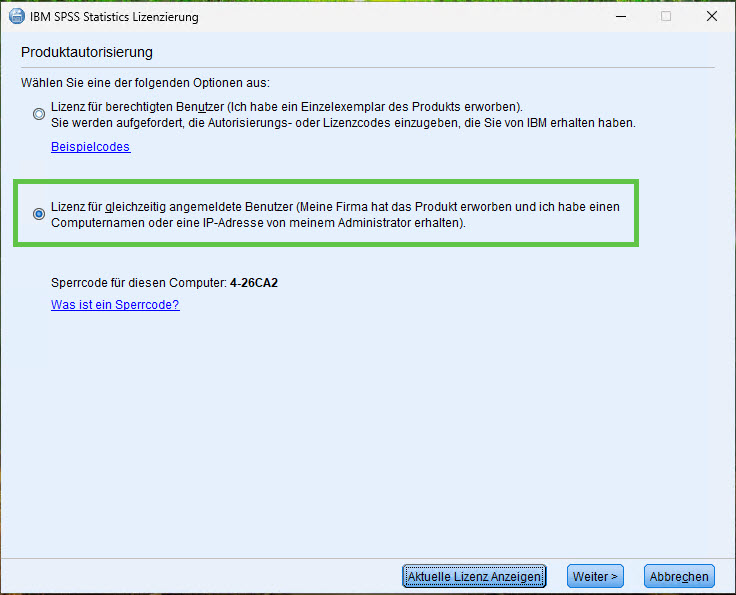Image resolution: width=736 pixels, height=595 pixels.
Task: Click the 'Sperrcode für diesen Computer' label
Action: pyautogui.click(x=138, y=283)
